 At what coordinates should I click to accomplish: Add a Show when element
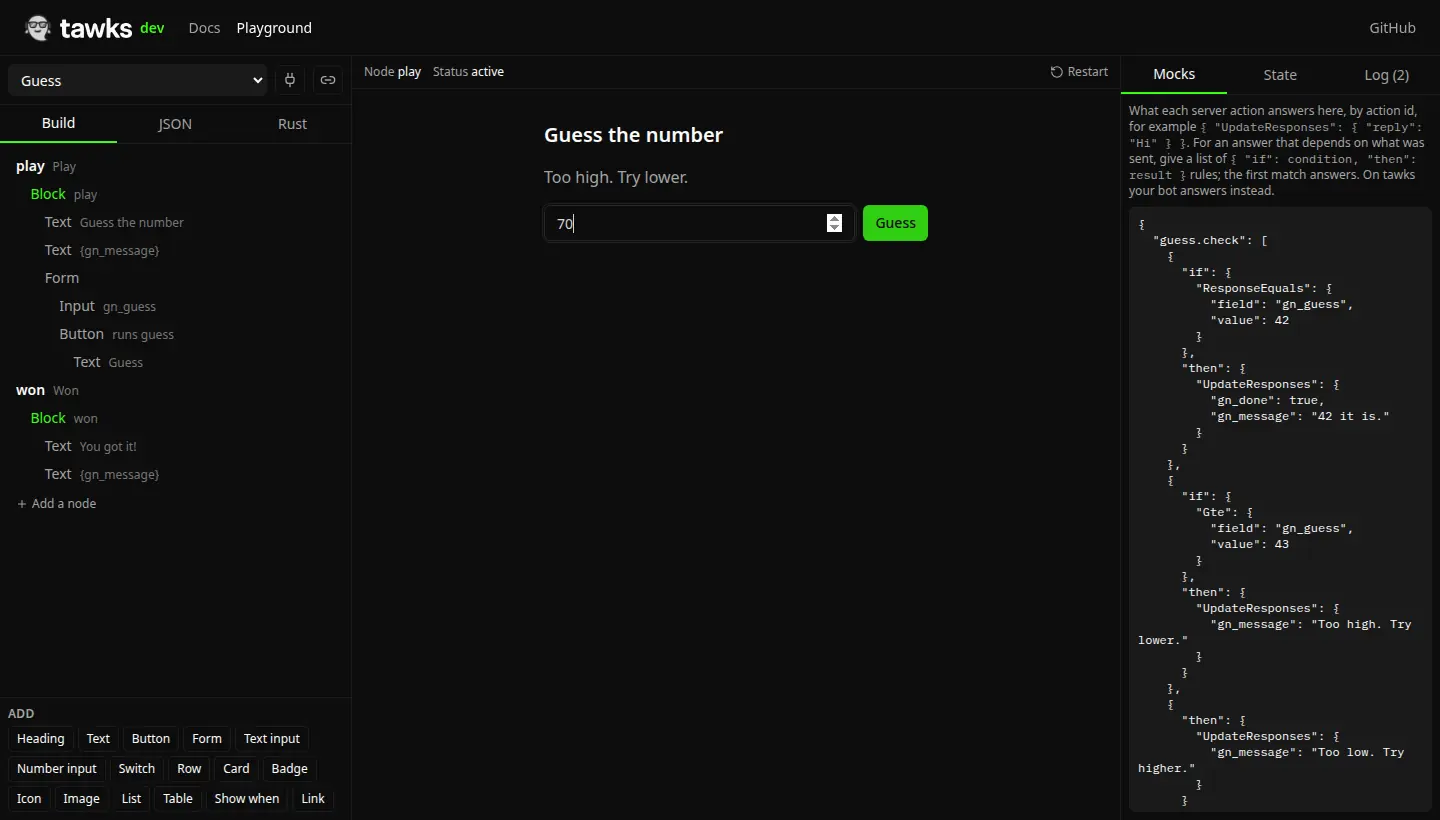pos(247,799)
